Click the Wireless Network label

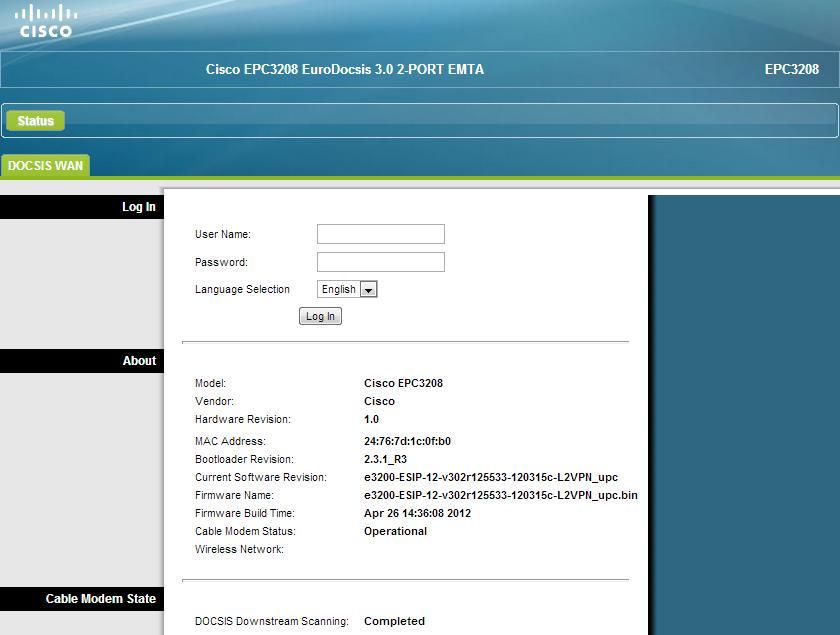click(239, 549)
